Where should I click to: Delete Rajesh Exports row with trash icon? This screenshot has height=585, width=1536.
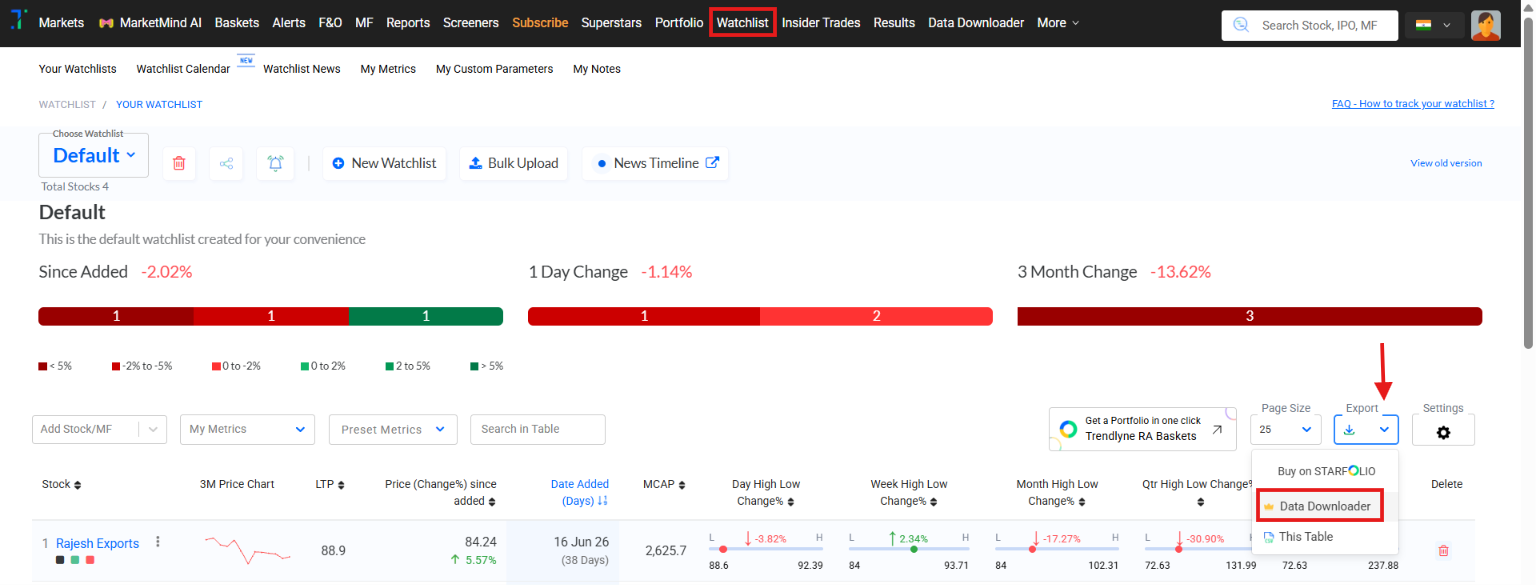(x=1443, y=550)
